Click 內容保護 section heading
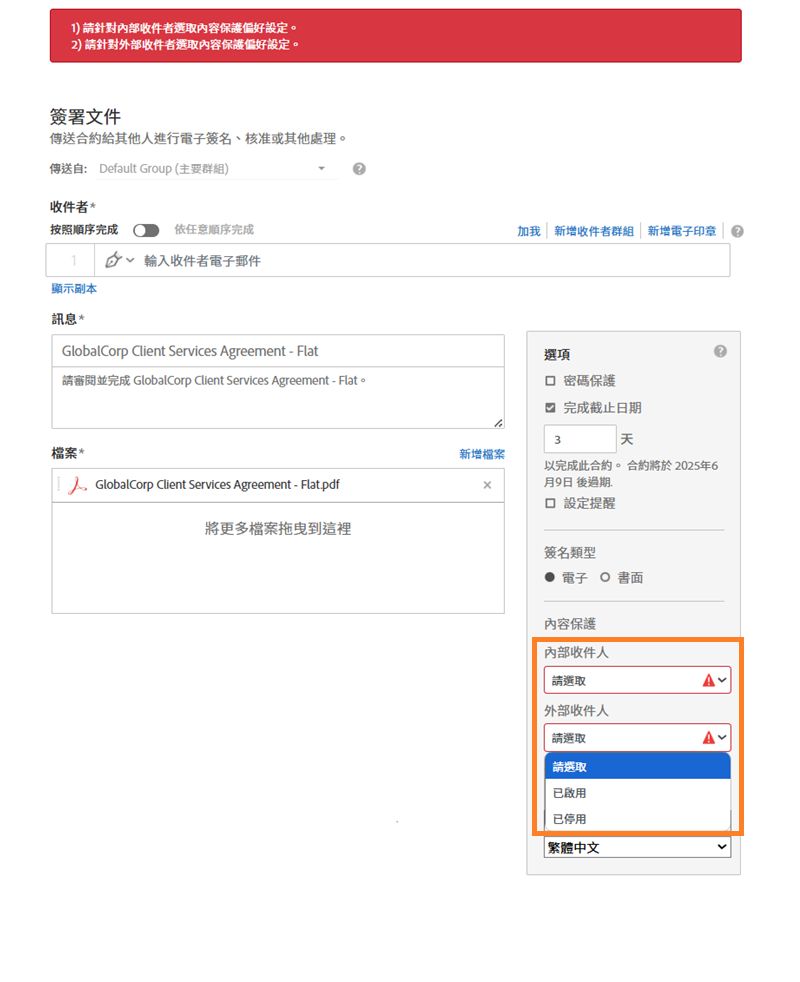The height and width of the screenshot is (982, 800). pyautogui.click(x=569, y=624)
